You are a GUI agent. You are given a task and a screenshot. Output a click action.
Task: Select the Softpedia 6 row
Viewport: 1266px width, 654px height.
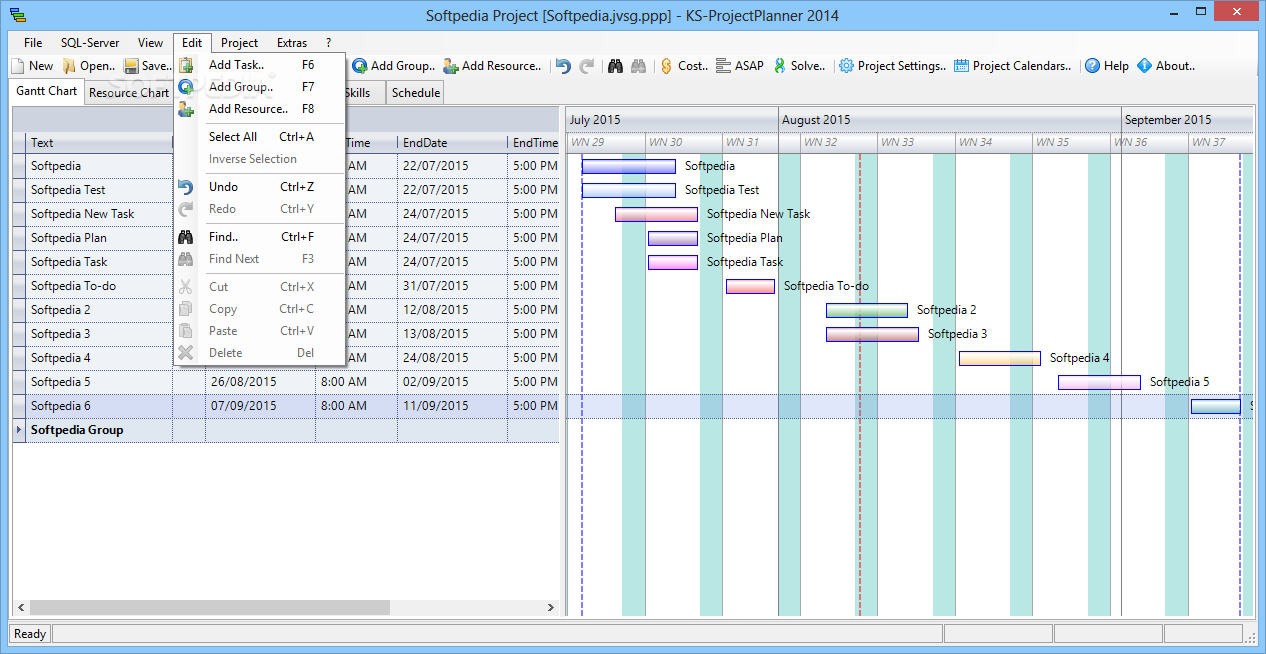(286, 406)
